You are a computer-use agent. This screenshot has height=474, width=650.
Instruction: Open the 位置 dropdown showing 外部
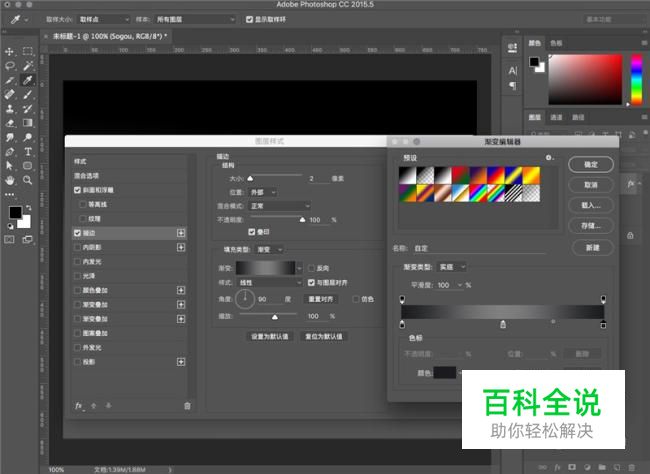(x=263, y=192)
